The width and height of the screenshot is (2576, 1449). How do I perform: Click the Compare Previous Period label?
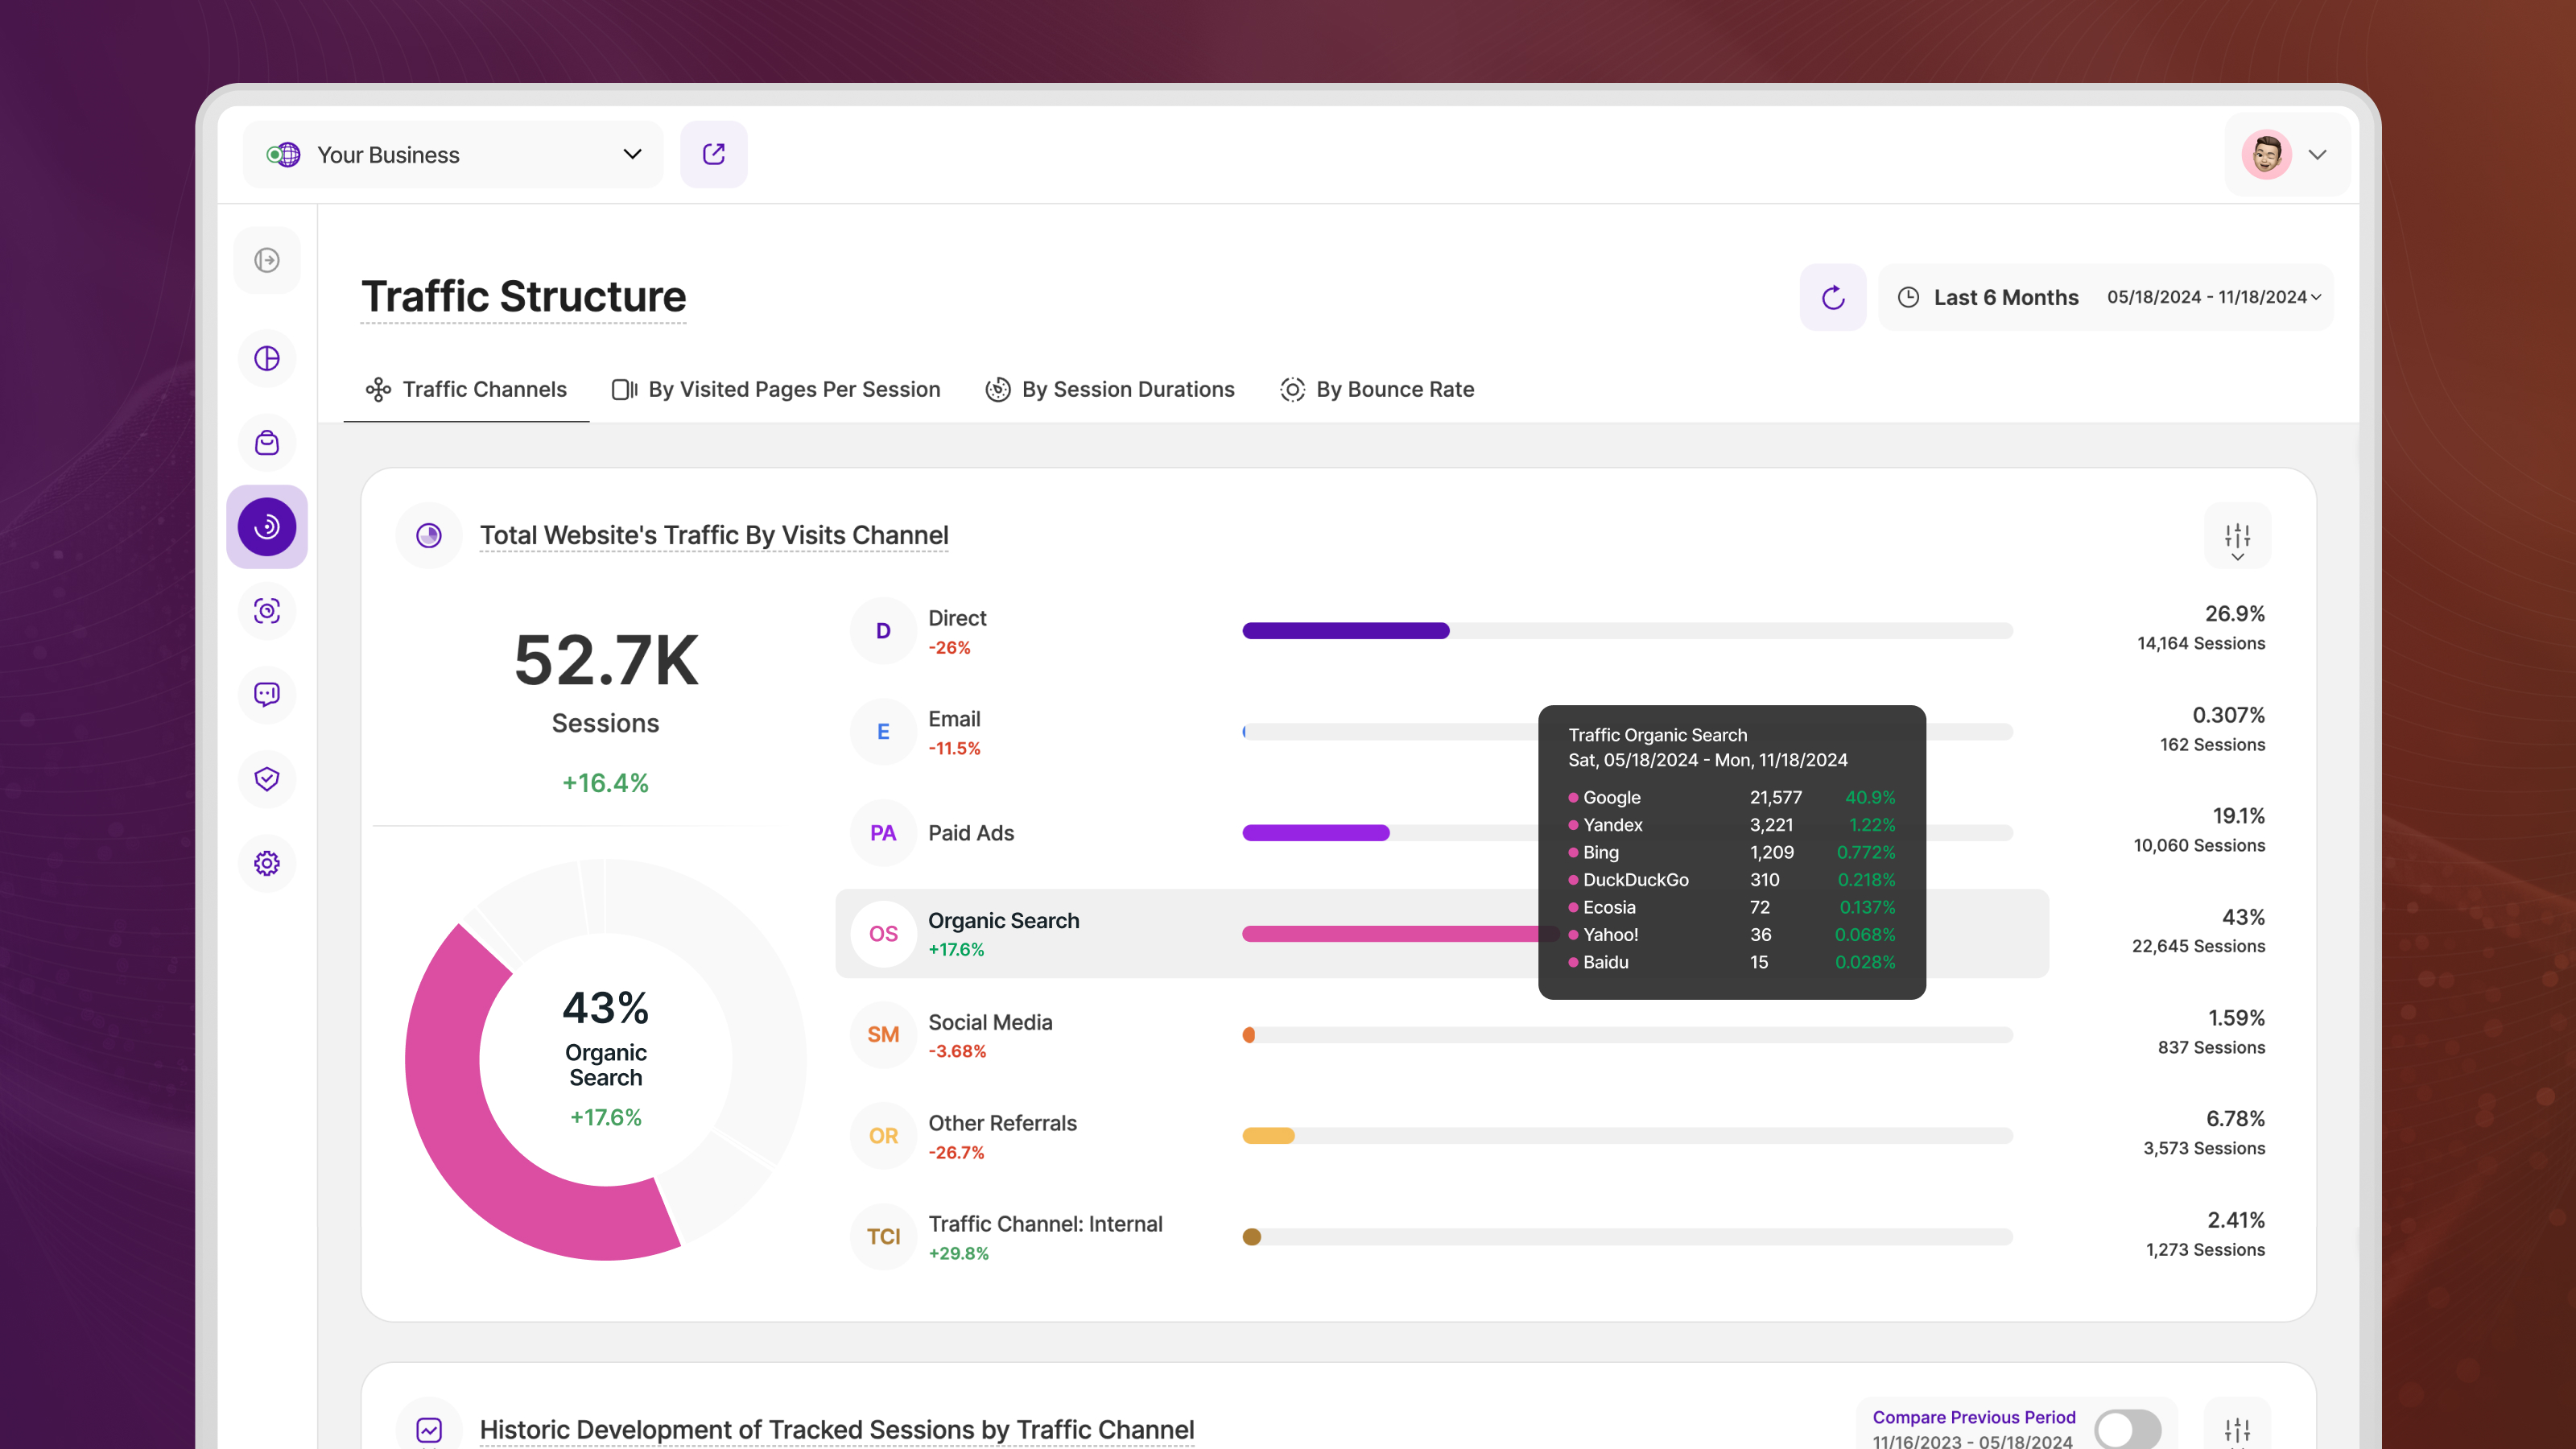[1974, 1417]
